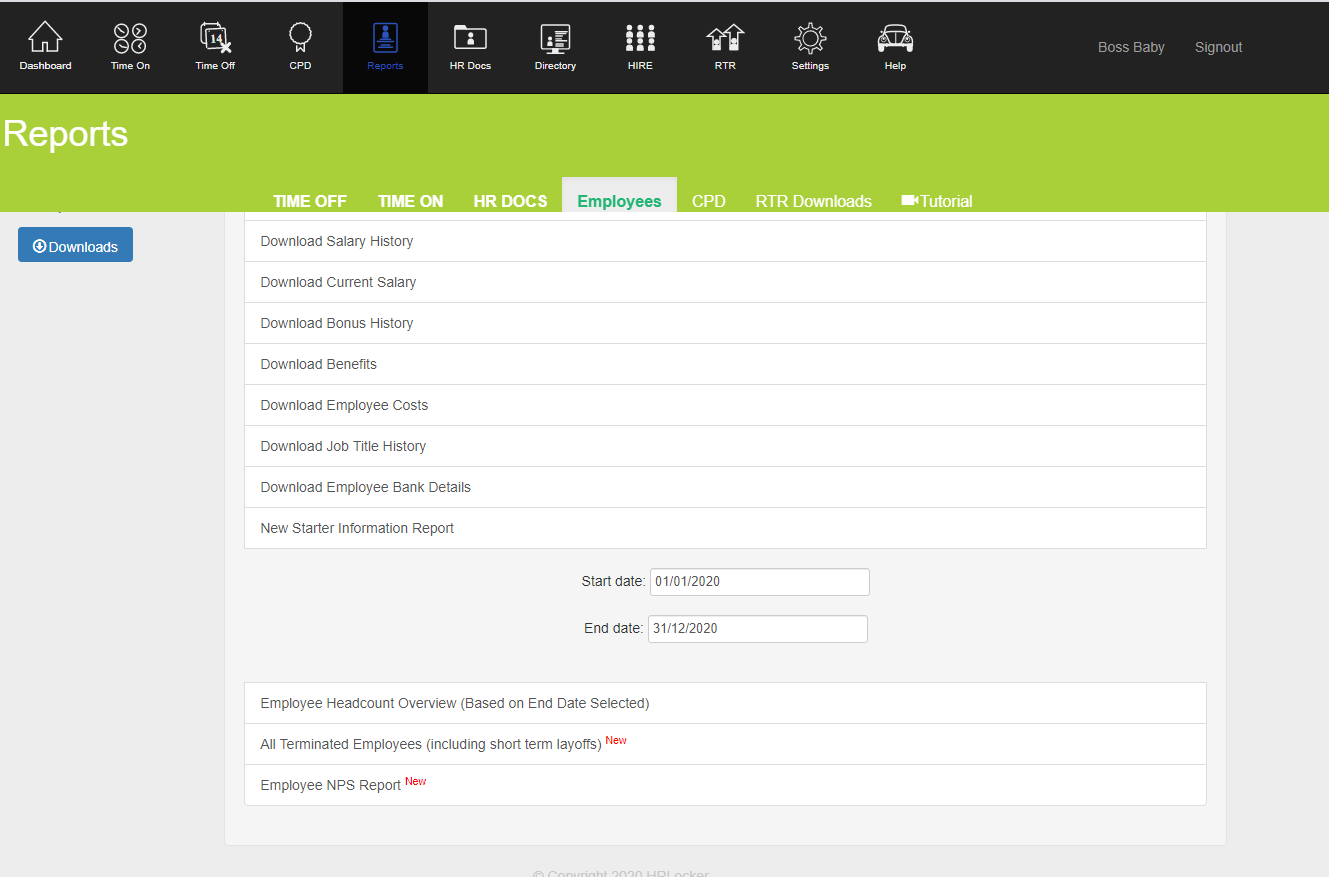The image size is (1329, 877).
Task: Open the Employee NPS Report
Action: click(x=331, y=785)
